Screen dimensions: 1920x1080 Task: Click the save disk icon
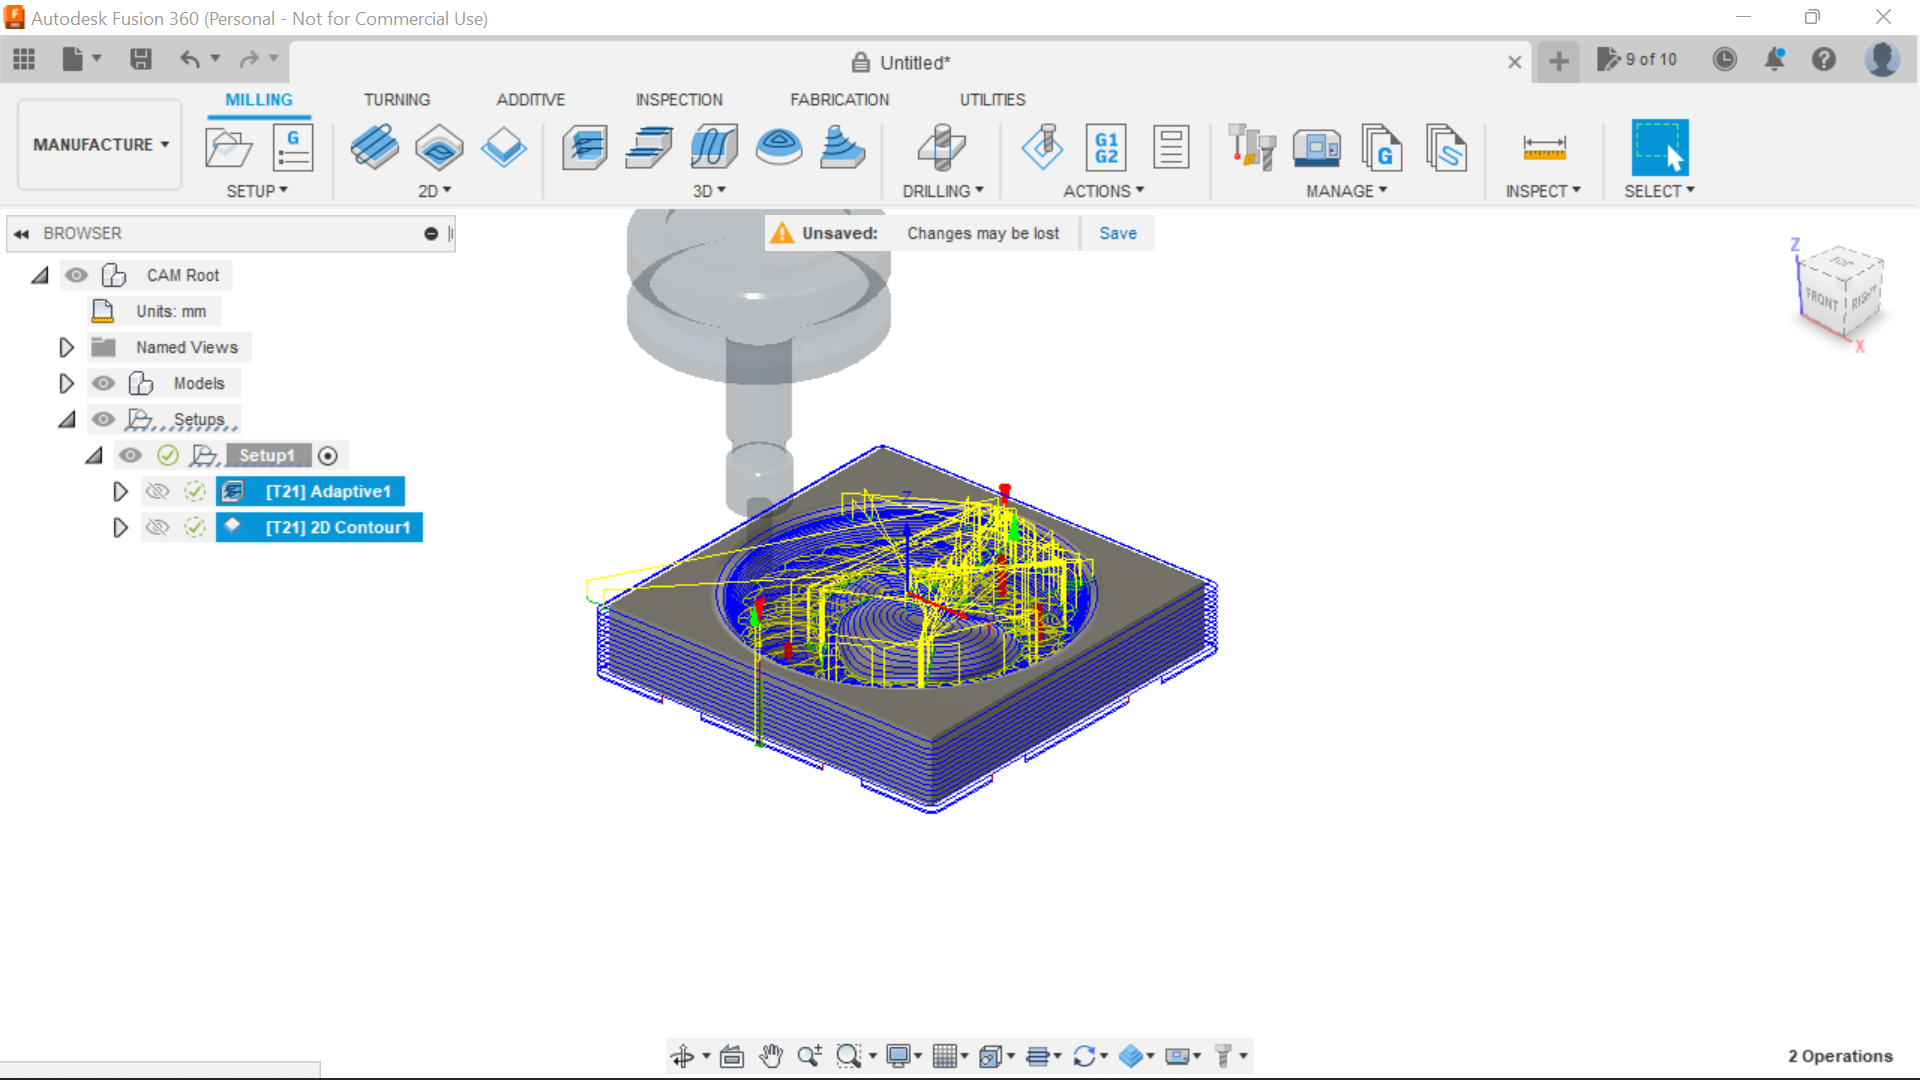click(x=141, y=60)
